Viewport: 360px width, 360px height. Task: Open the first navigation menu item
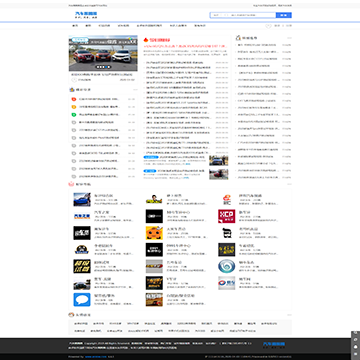(75, 26)
